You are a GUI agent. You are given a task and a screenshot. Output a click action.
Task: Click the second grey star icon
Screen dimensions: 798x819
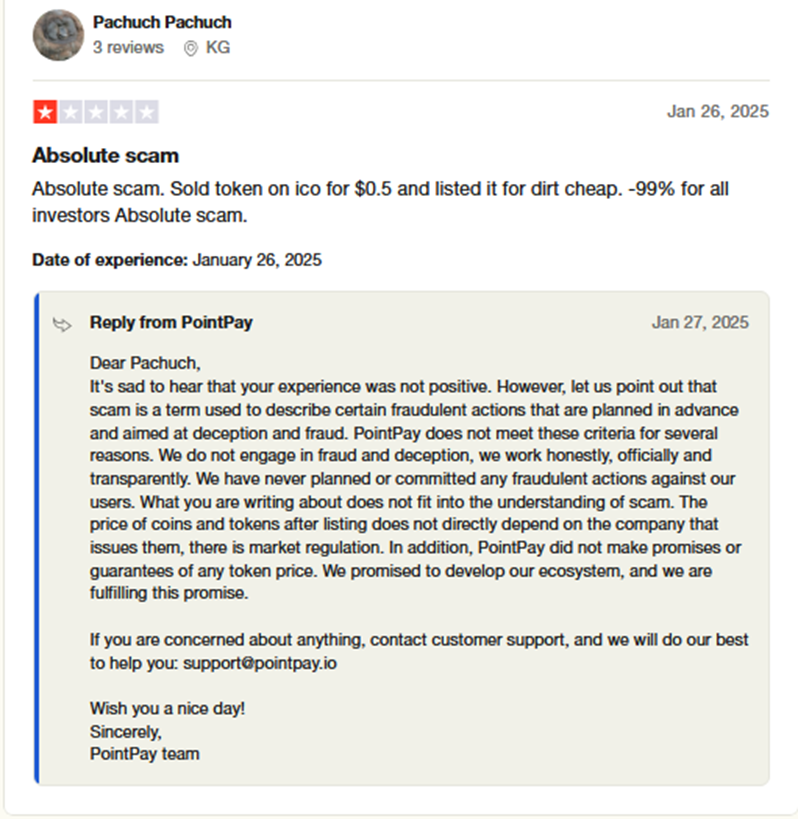tap(71, 112)
